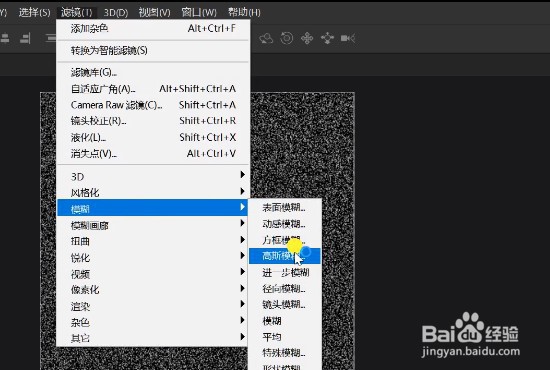Expand the 杂色 submenu
550x370 pixels.
click(153, 322)
